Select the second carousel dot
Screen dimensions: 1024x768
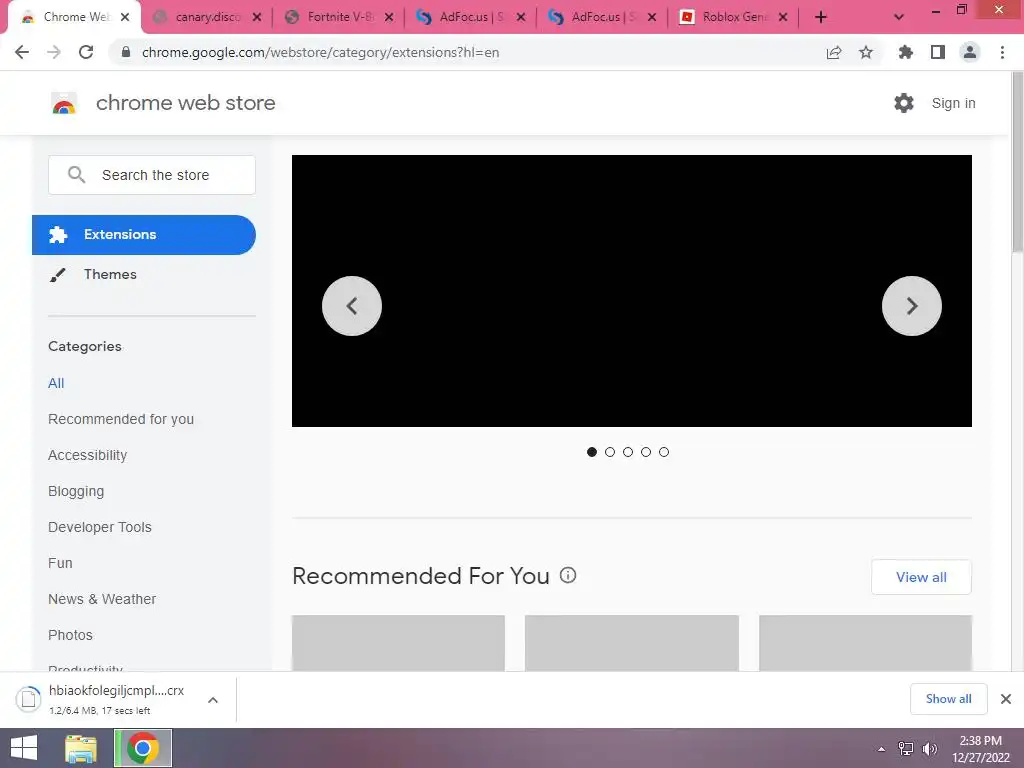(610, 452)
